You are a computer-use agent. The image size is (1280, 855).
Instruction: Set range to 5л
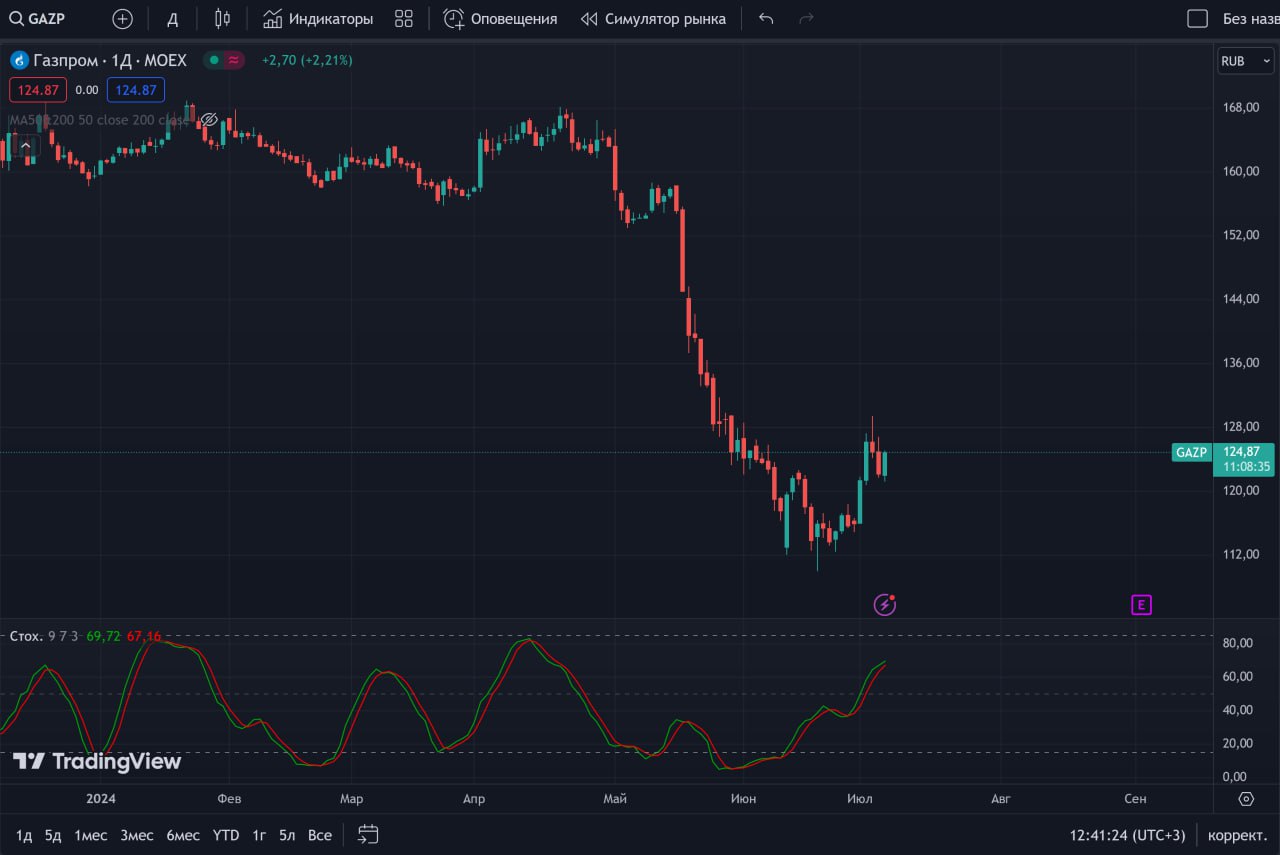[287, 835]
